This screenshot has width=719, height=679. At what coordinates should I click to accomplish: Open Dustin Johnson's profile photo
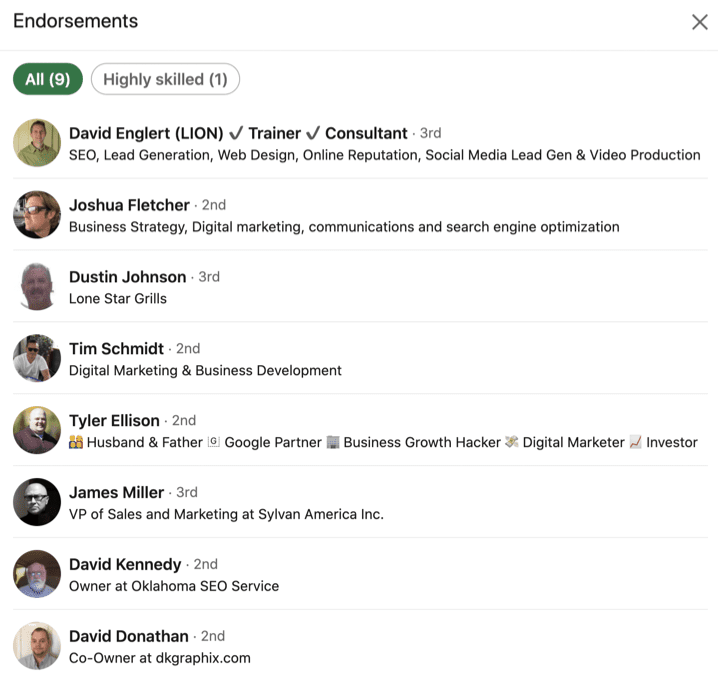[x=37, y=287]
